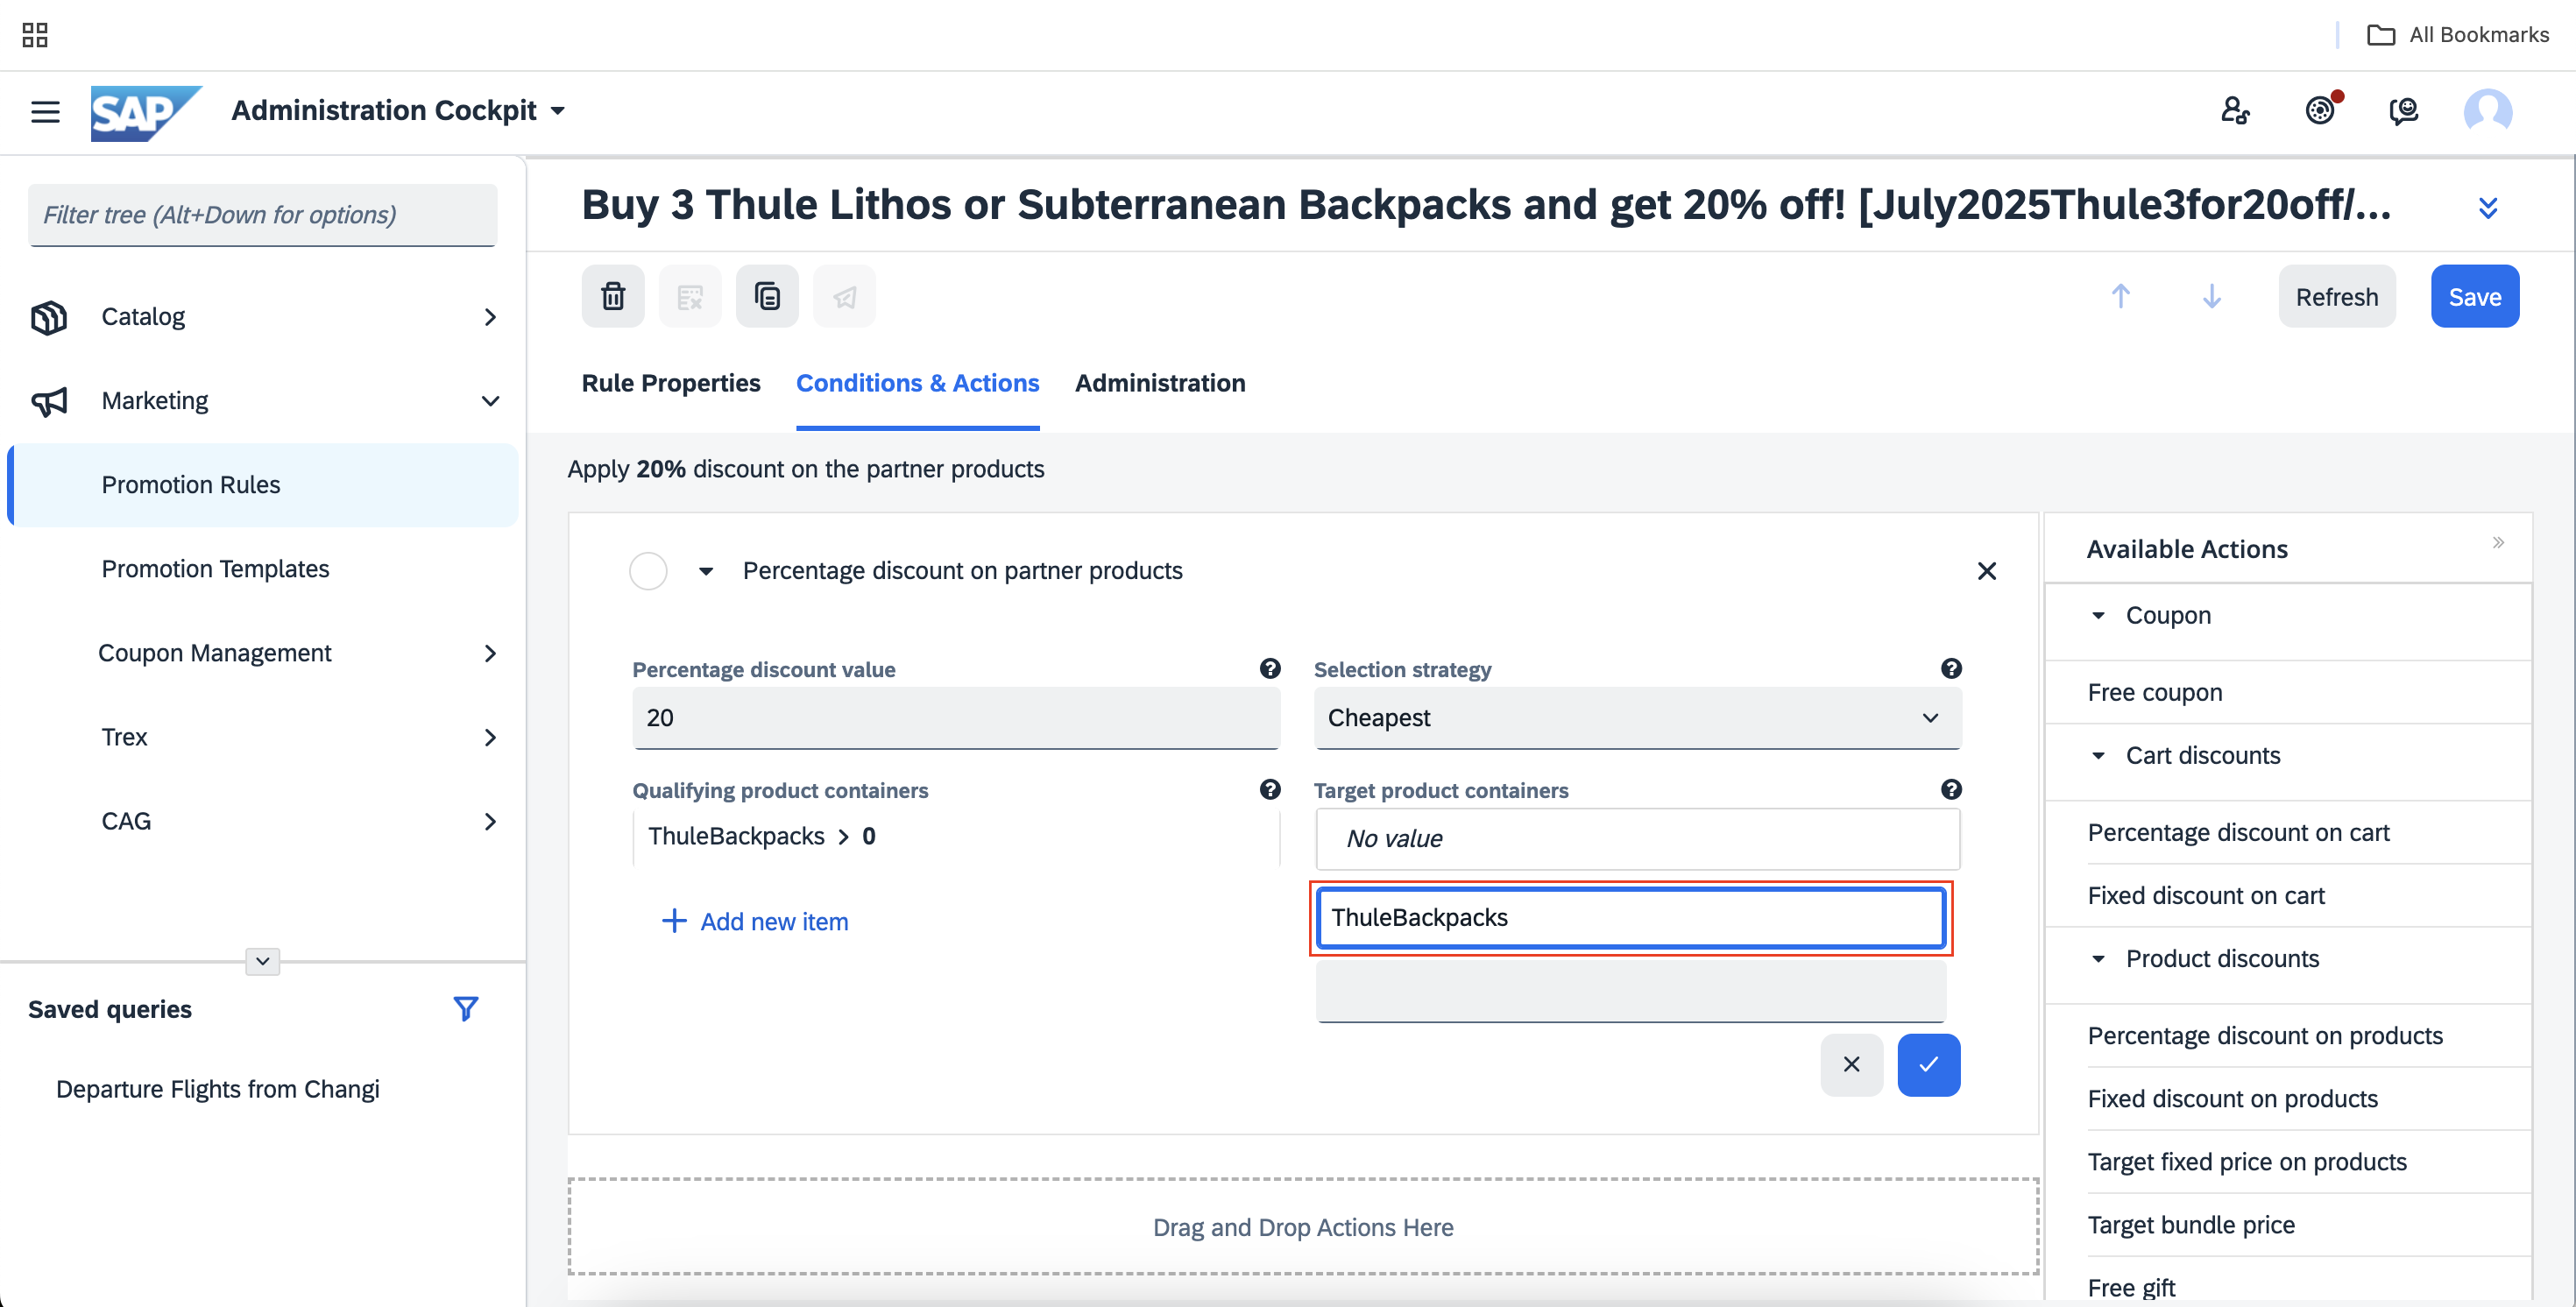Image resolution: width=2576 pixels, height=1307 pixels.
Task: Open the chat support assistant icon
Action: 2404,110
